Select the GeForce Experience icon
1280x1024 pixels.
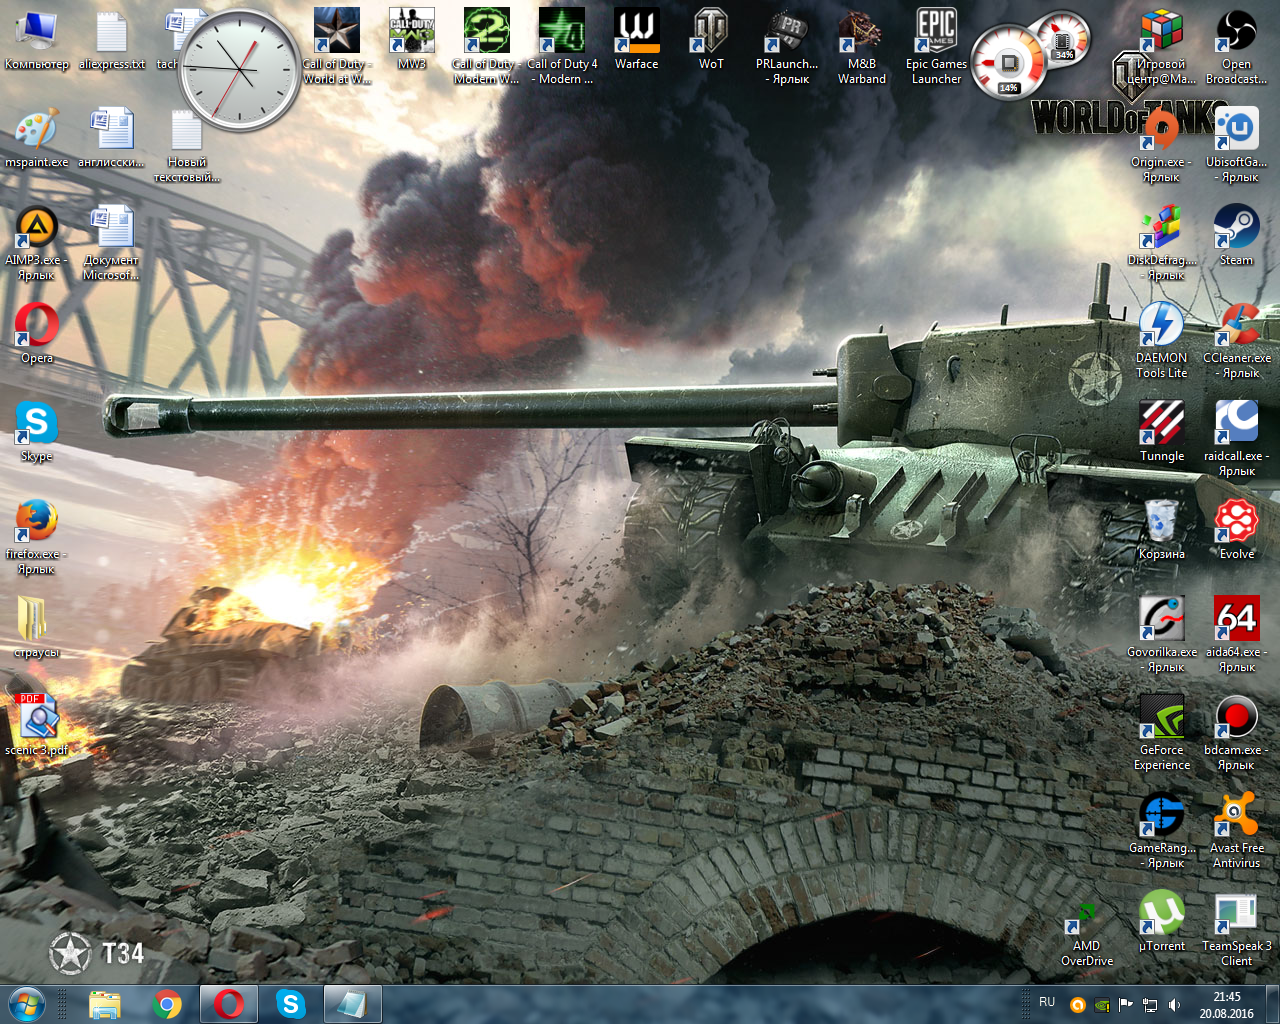click(1162, 734)
